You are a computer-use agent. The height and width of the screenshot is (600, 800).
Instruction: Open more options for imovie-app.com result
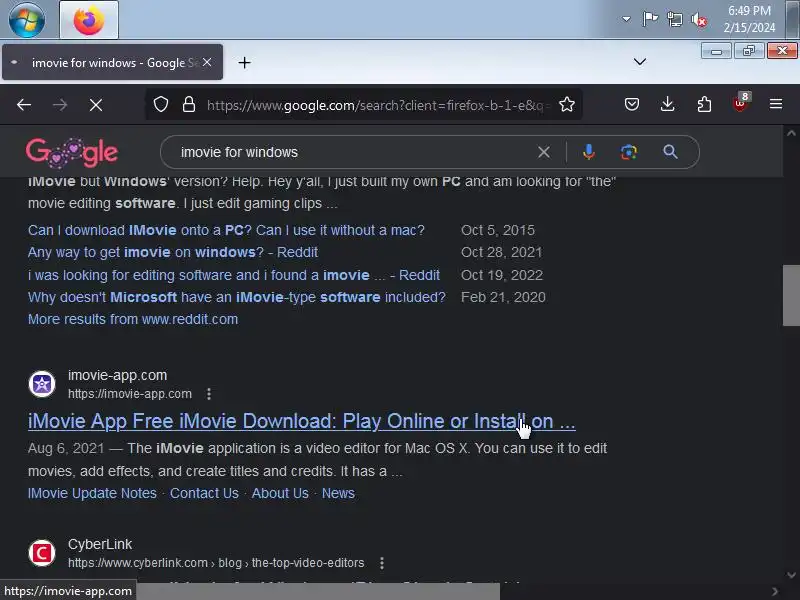coord(209,394)
